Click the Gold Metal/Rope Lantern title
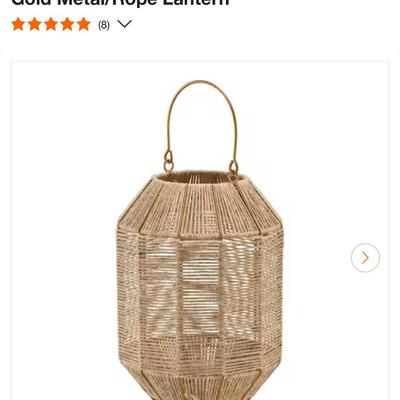The width and height of the screenshot is (400, 400). [x=121, y=3]
